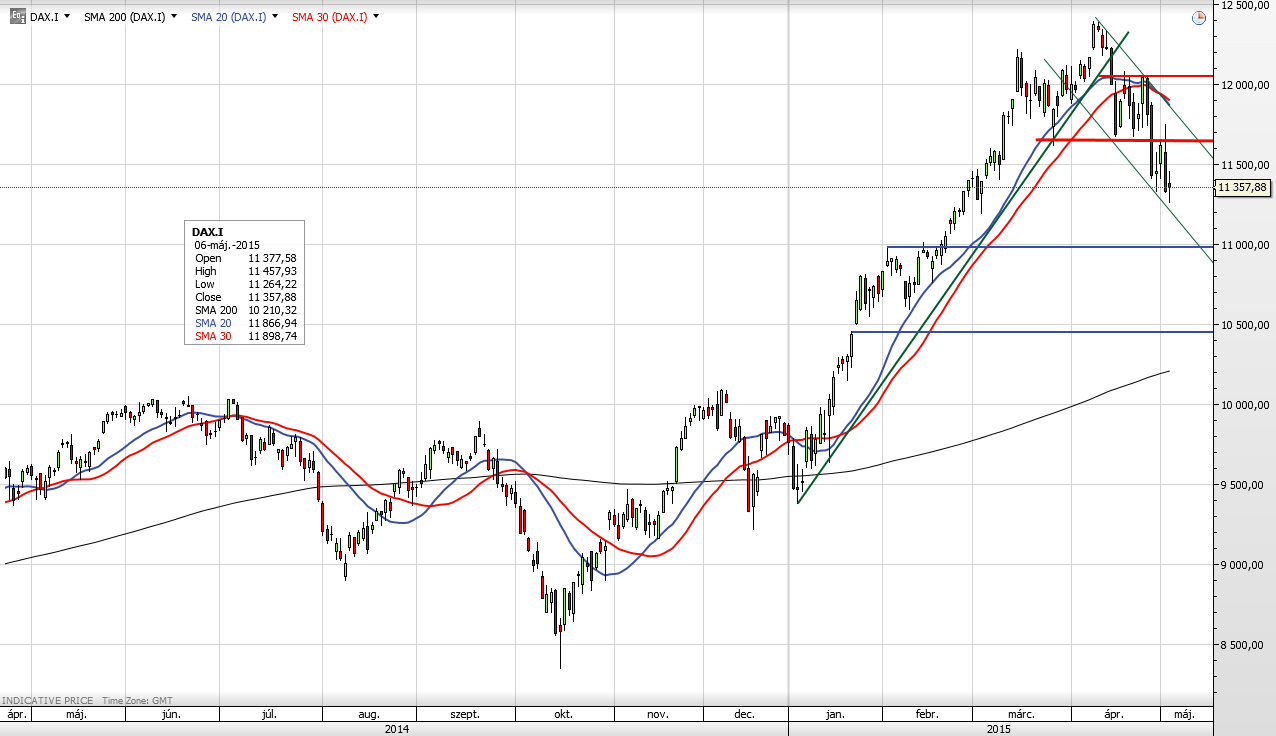Click the date 06-máj.-2015 in data box
This screenshot has height=736, width=1276.
pos(229,245)
